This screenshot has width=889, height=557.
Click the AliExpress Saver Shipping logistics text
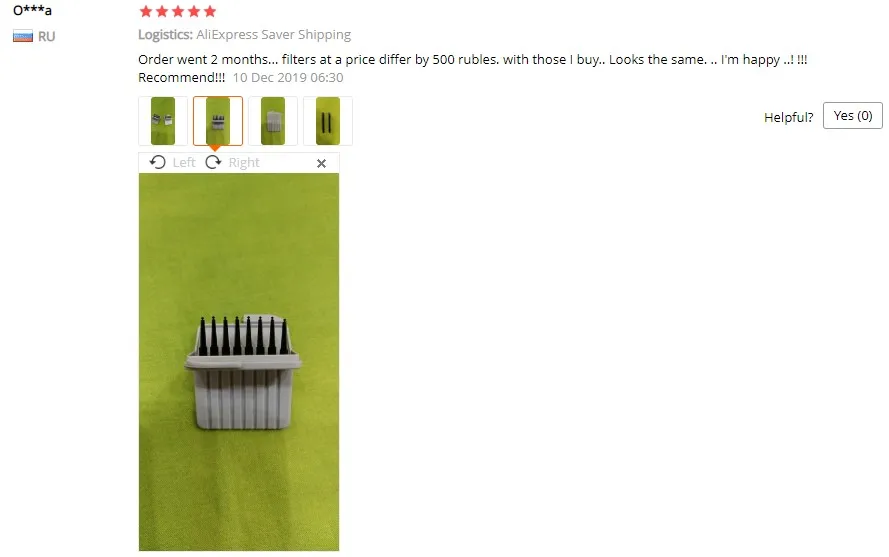(x=273, y=35)
